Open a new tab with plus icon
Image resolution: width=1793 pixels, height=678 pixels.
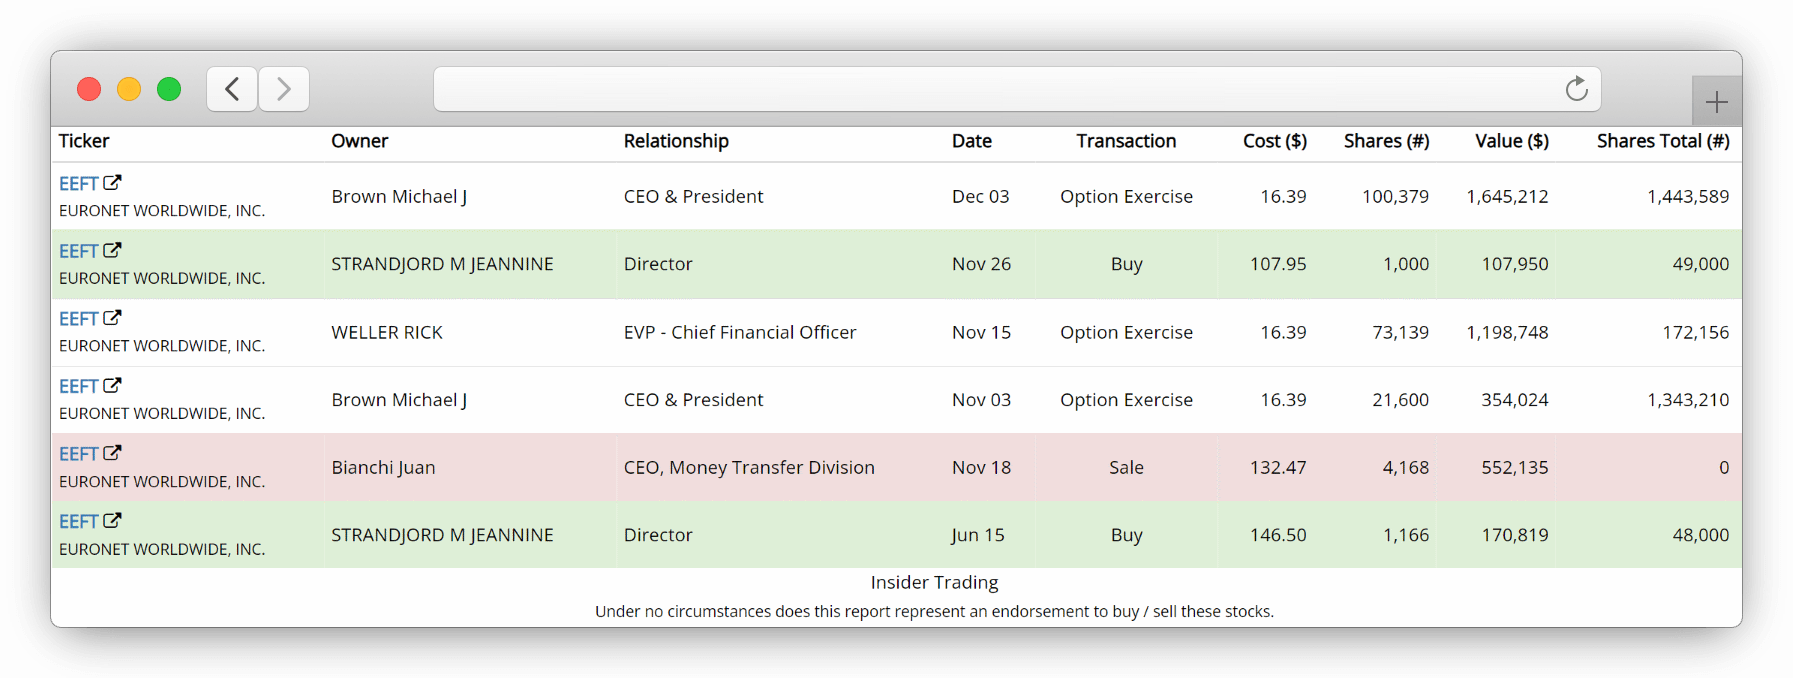[x=1716, y=101]
